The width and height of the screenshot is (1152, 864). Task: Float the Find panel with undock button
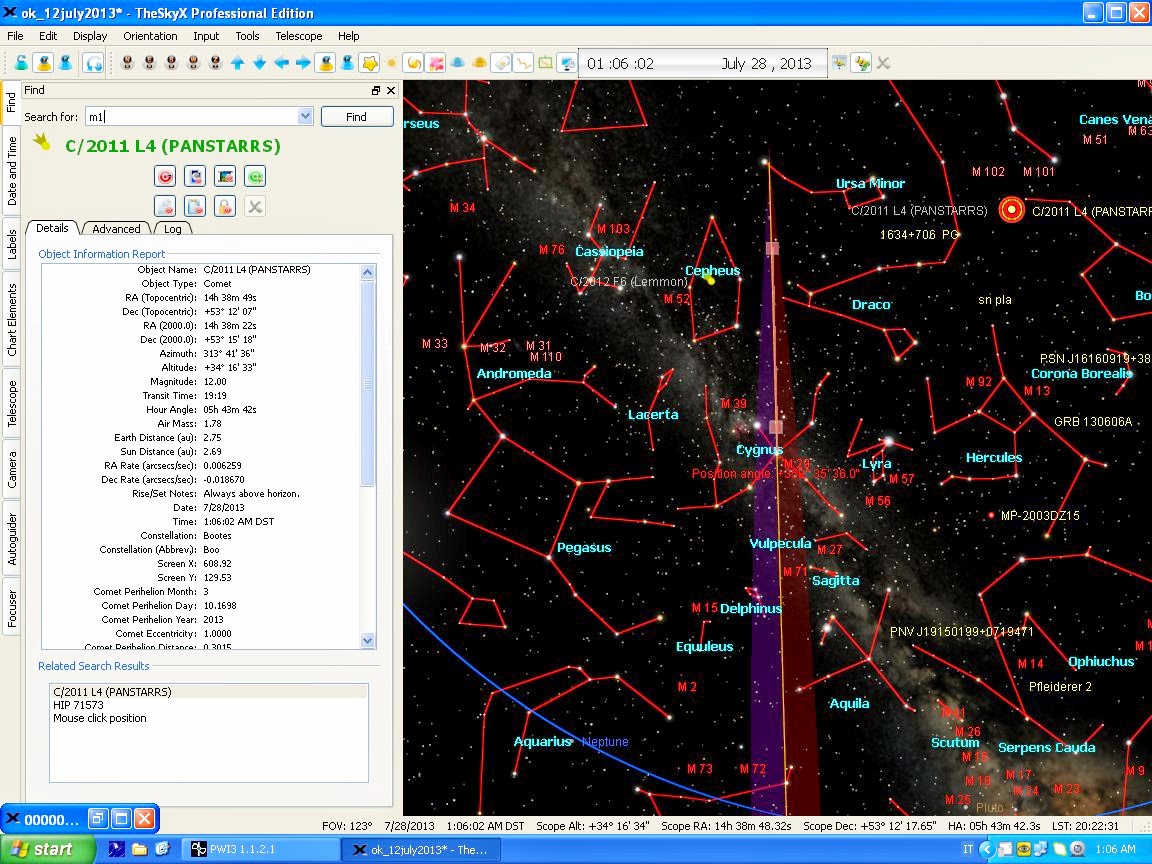point(376,90)
